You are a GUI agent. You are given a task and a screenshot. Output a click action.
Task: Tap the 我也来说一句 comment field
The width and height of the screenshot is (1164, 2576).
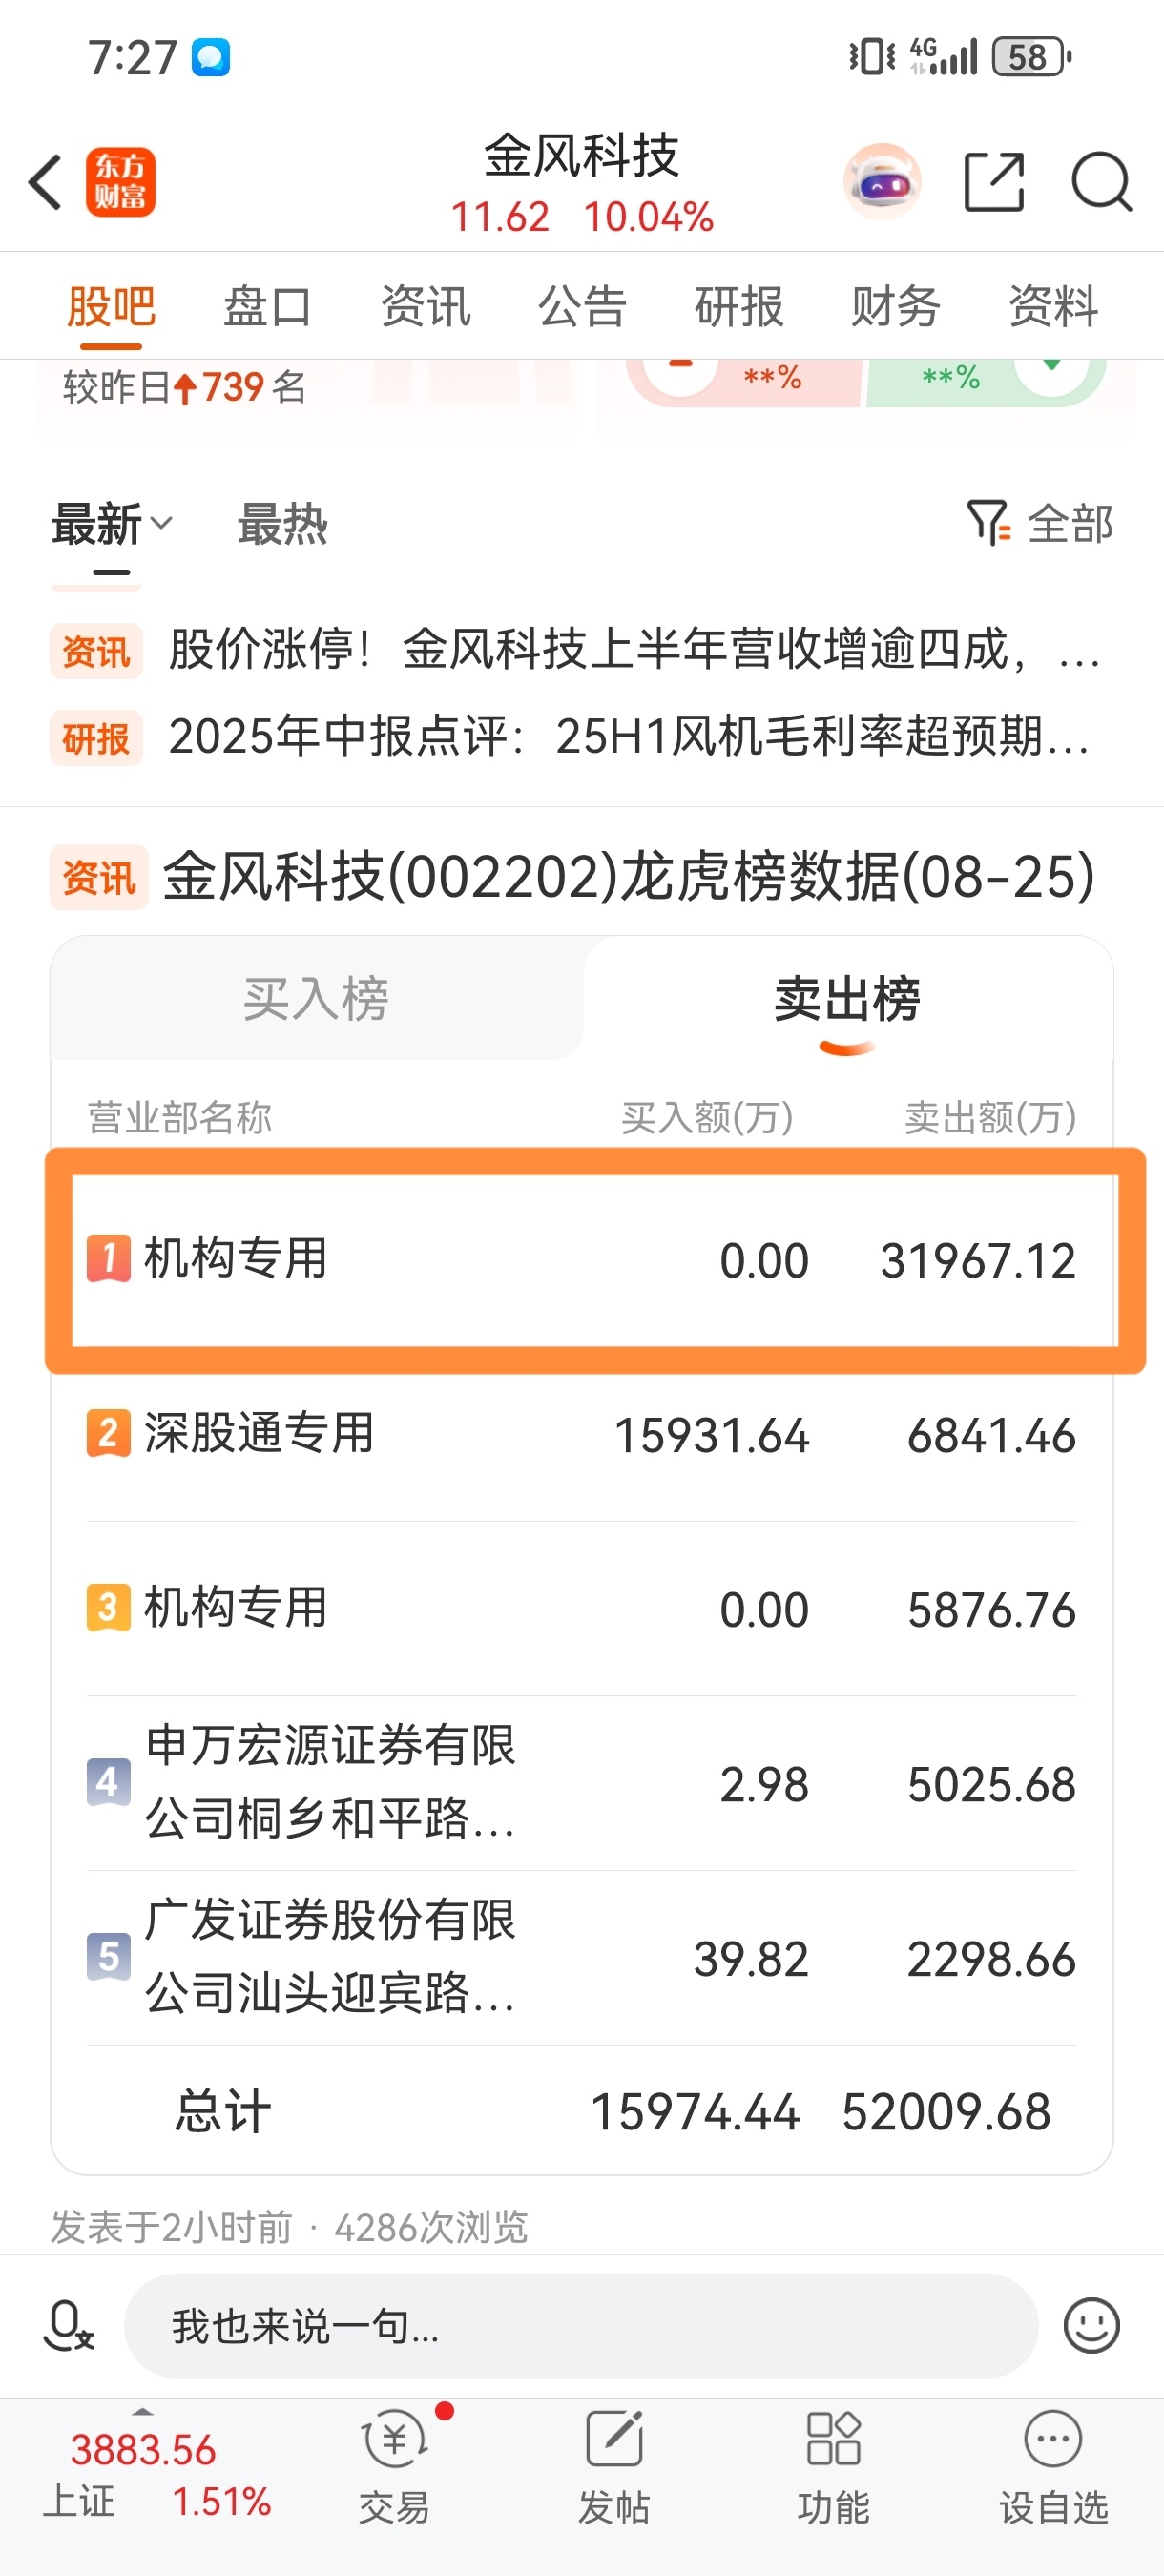(x=581, y=2326)
